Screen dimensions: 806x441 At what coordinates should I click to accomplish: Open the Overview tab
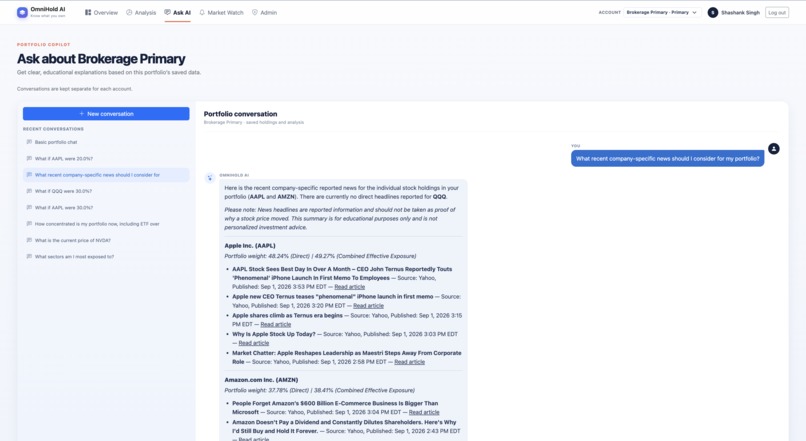(101, 12)
